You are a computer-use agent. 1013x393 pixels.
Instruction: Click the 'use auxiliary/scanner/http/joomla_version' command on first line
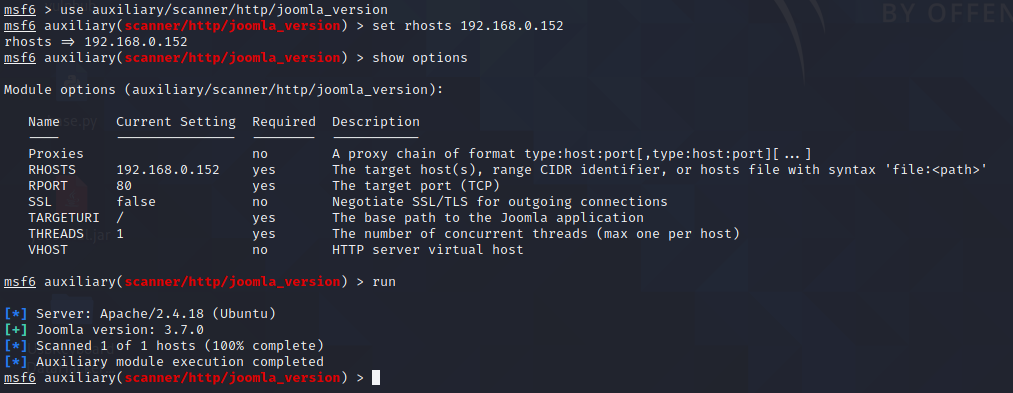(x=224, y=10)
